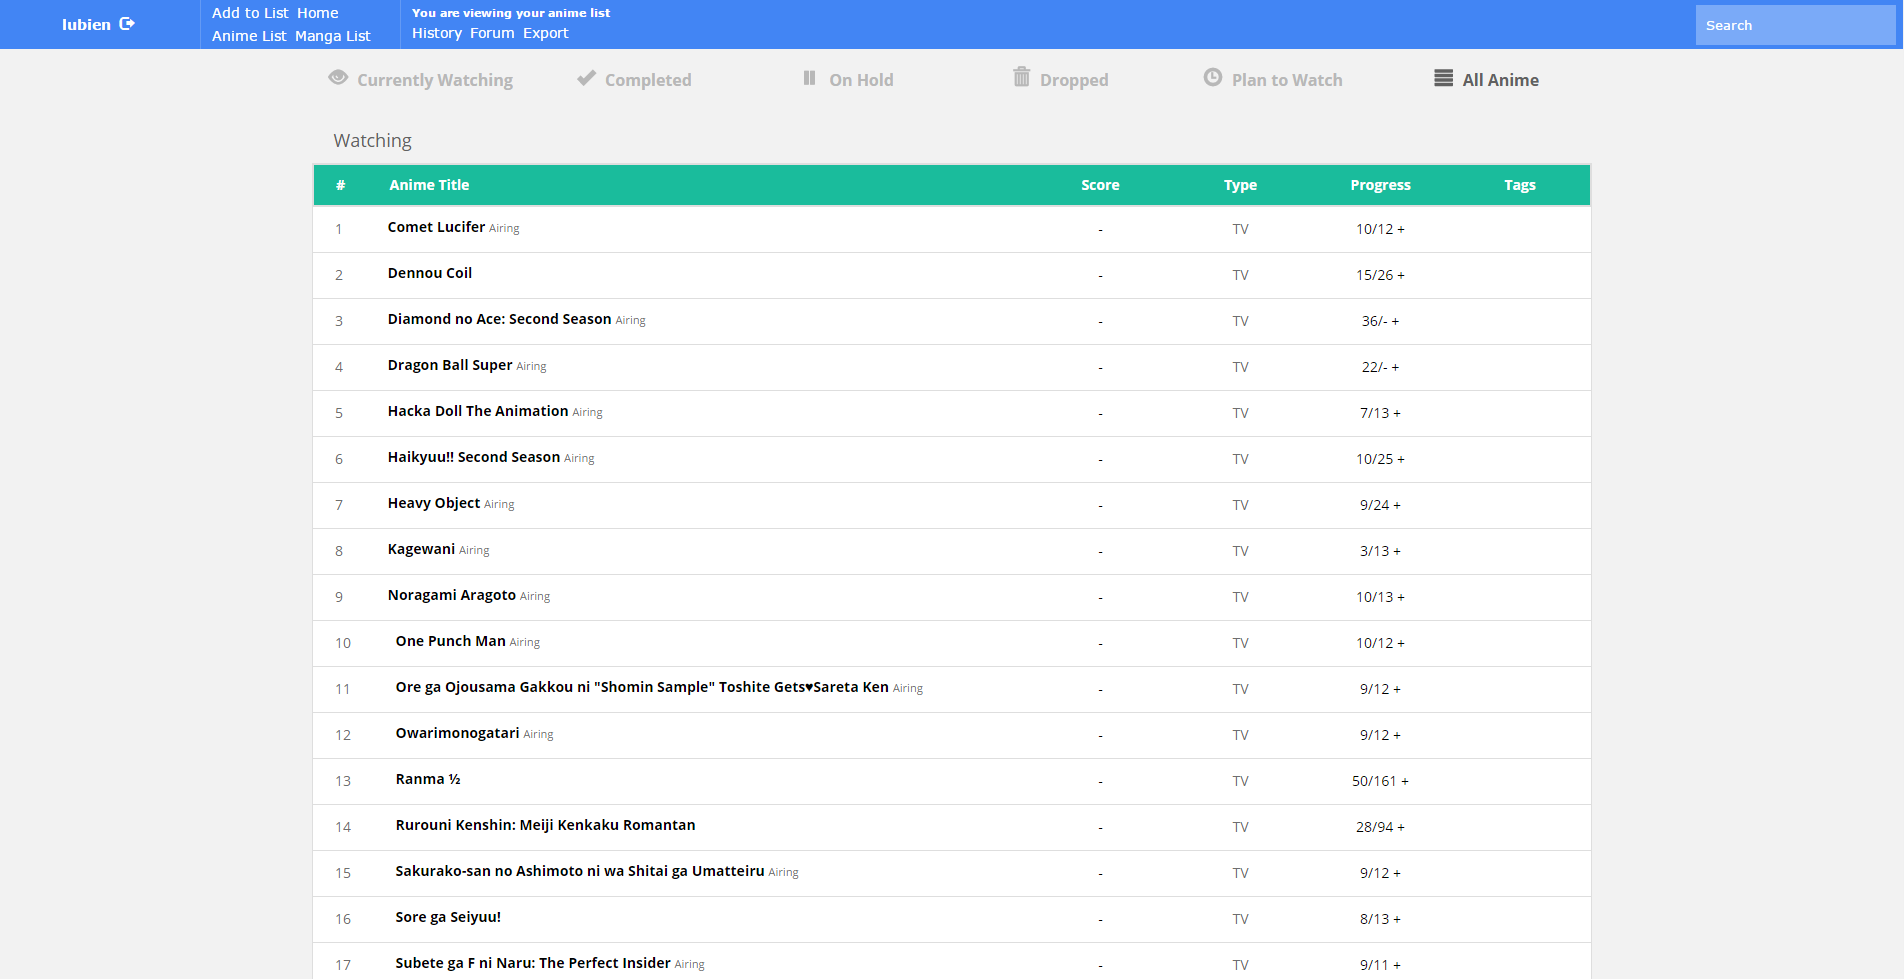Open the Plan to Watch tab
This screenshot has height=979, width=1904.
point(1287,80)
